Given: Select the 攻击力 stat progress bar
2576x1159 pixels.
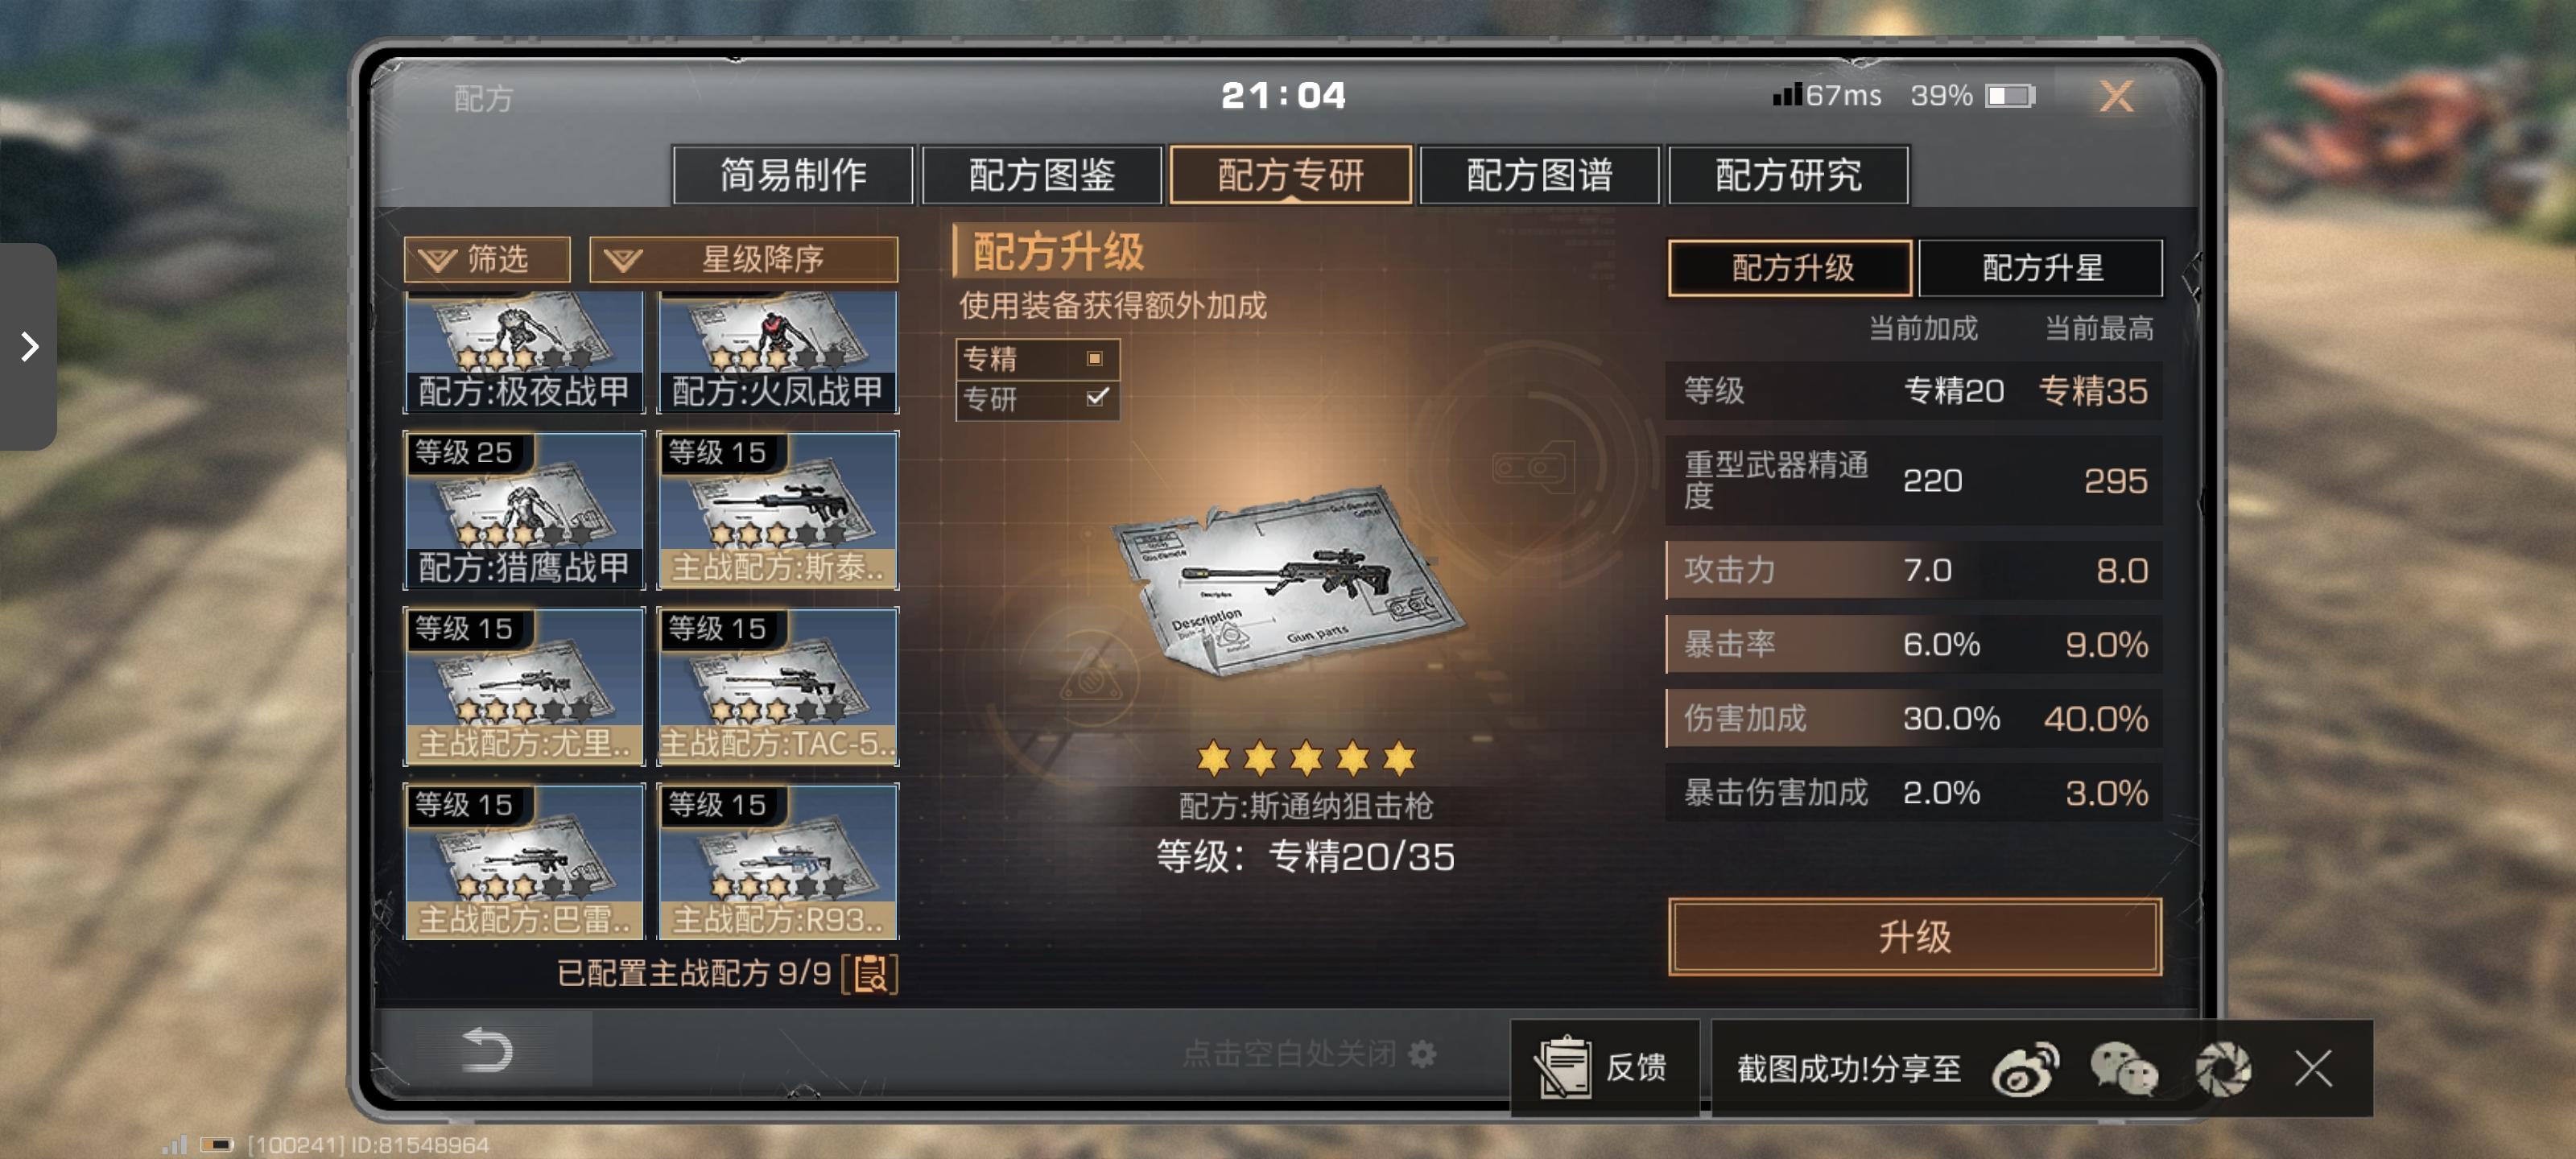Looking at the screenshot, I should coord(1913,570).
